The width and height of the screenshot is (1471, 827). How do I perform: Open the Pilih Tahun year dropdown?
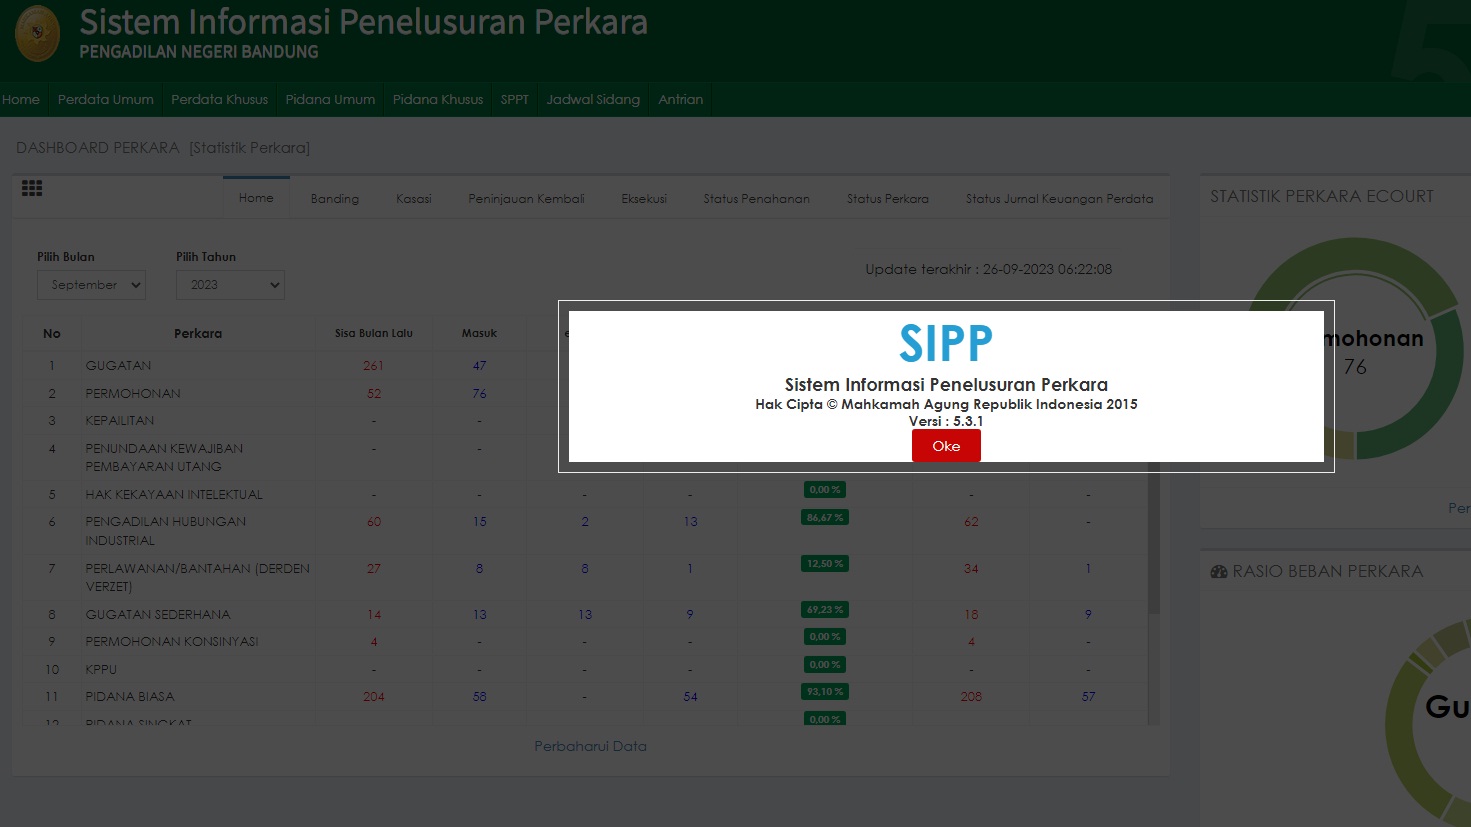(x=230, y=285)
